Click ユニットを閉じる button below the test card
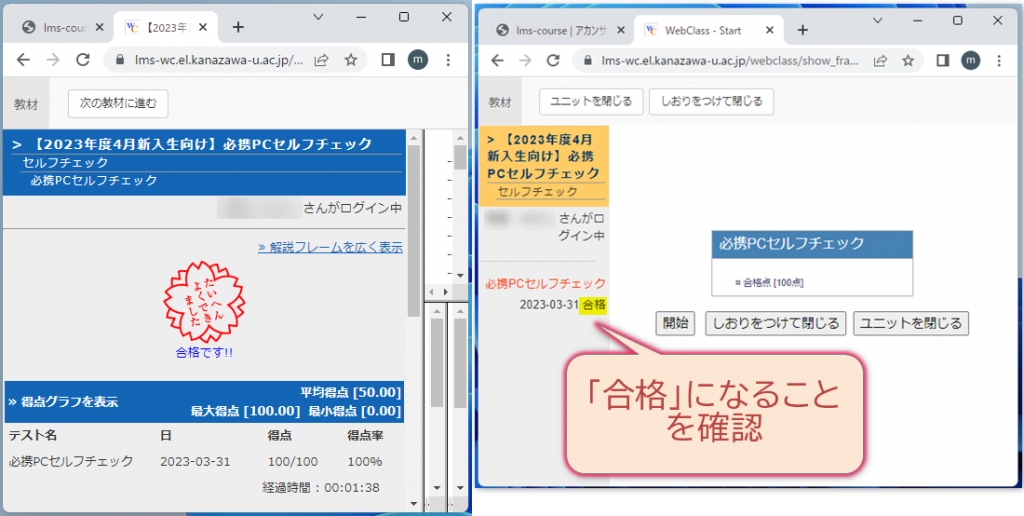The width and height of the screenshot is (1024, 516). (x=911, y=323)
